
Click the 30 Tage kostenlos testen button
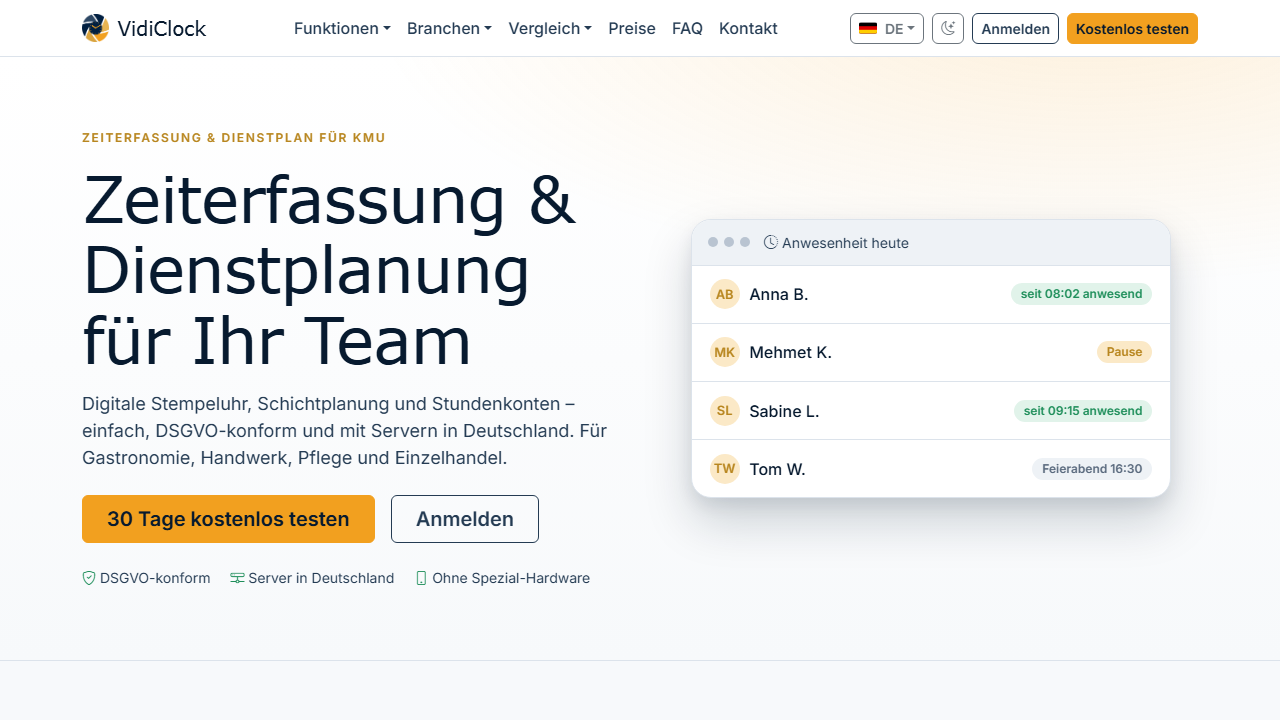228,519
